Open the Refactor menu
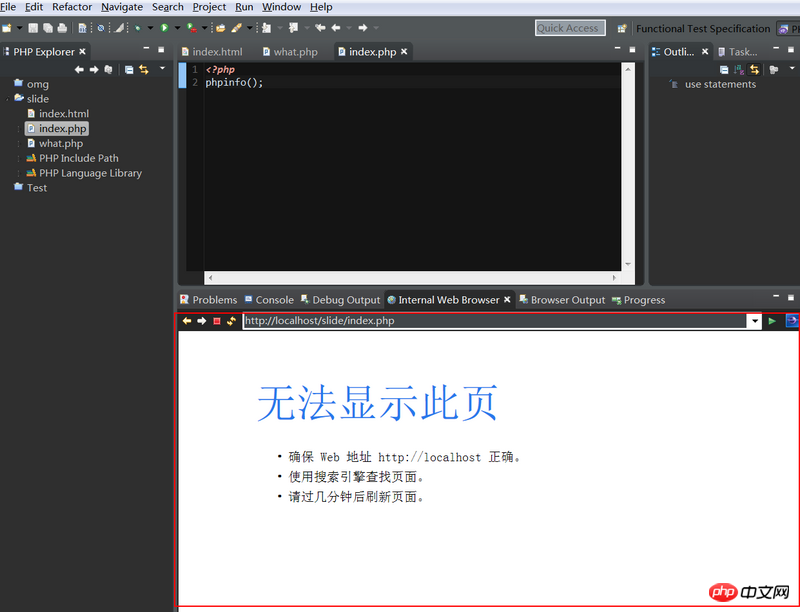This screenshot has height=612, width=800. [x=72, y=7]
